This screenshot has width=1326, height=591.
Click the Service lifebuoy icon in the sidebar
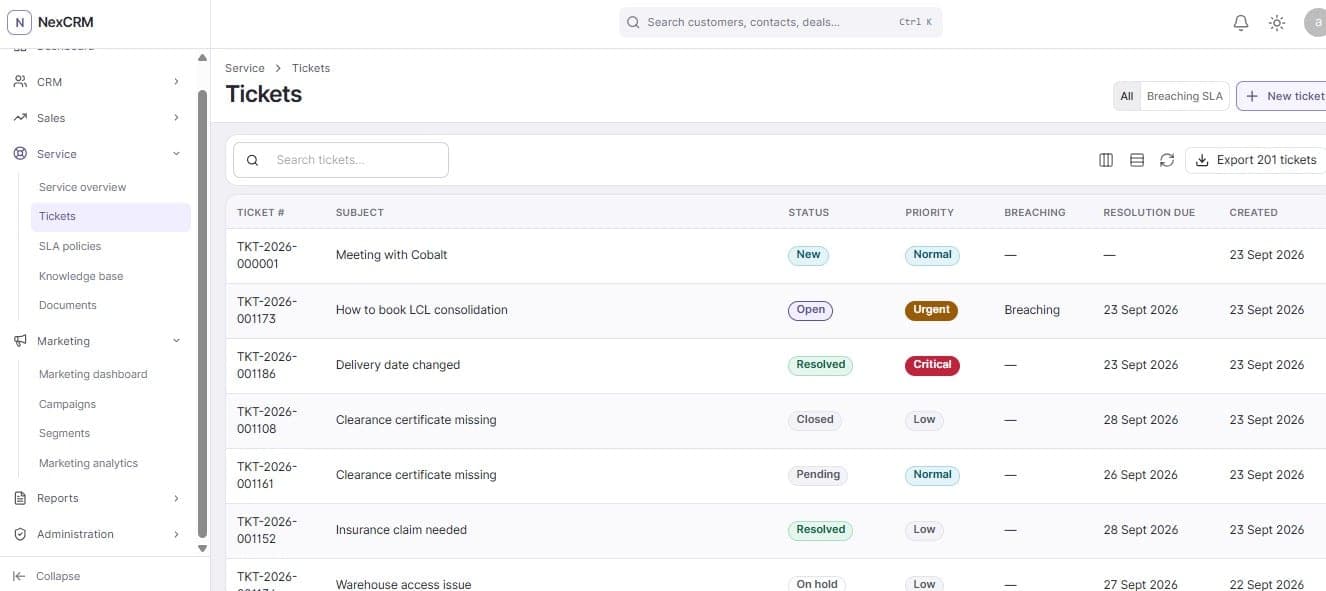(20, 154)
